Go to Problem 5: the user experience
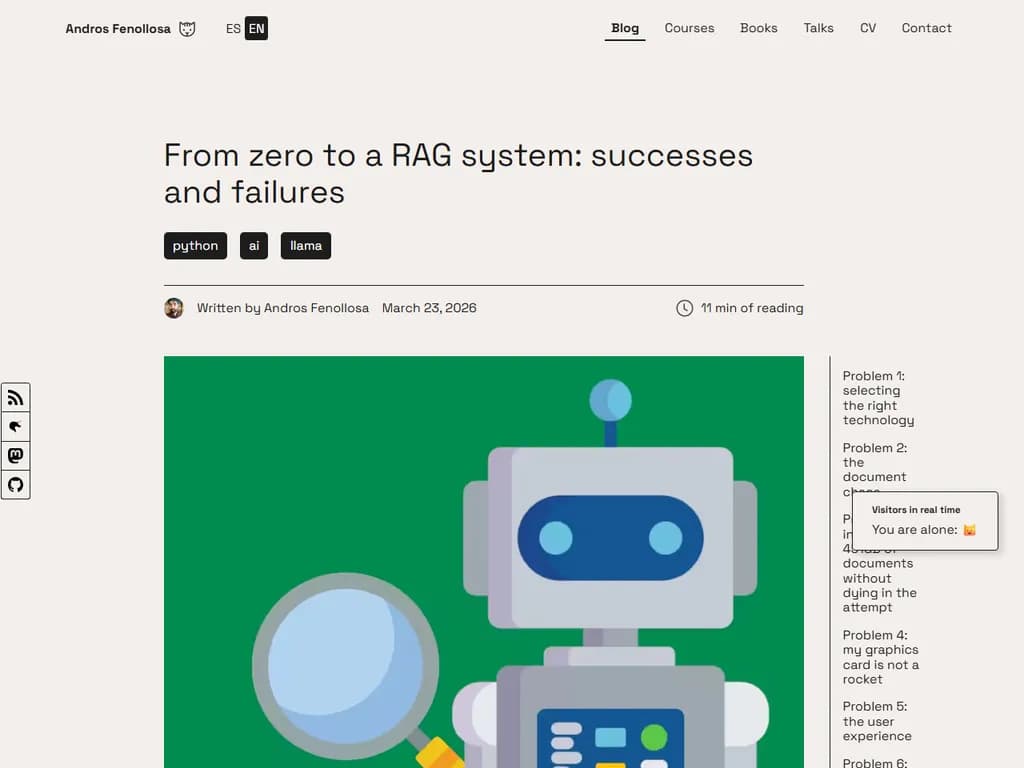The width and height of the screenshot is (1024, 768). pos(877,721)
